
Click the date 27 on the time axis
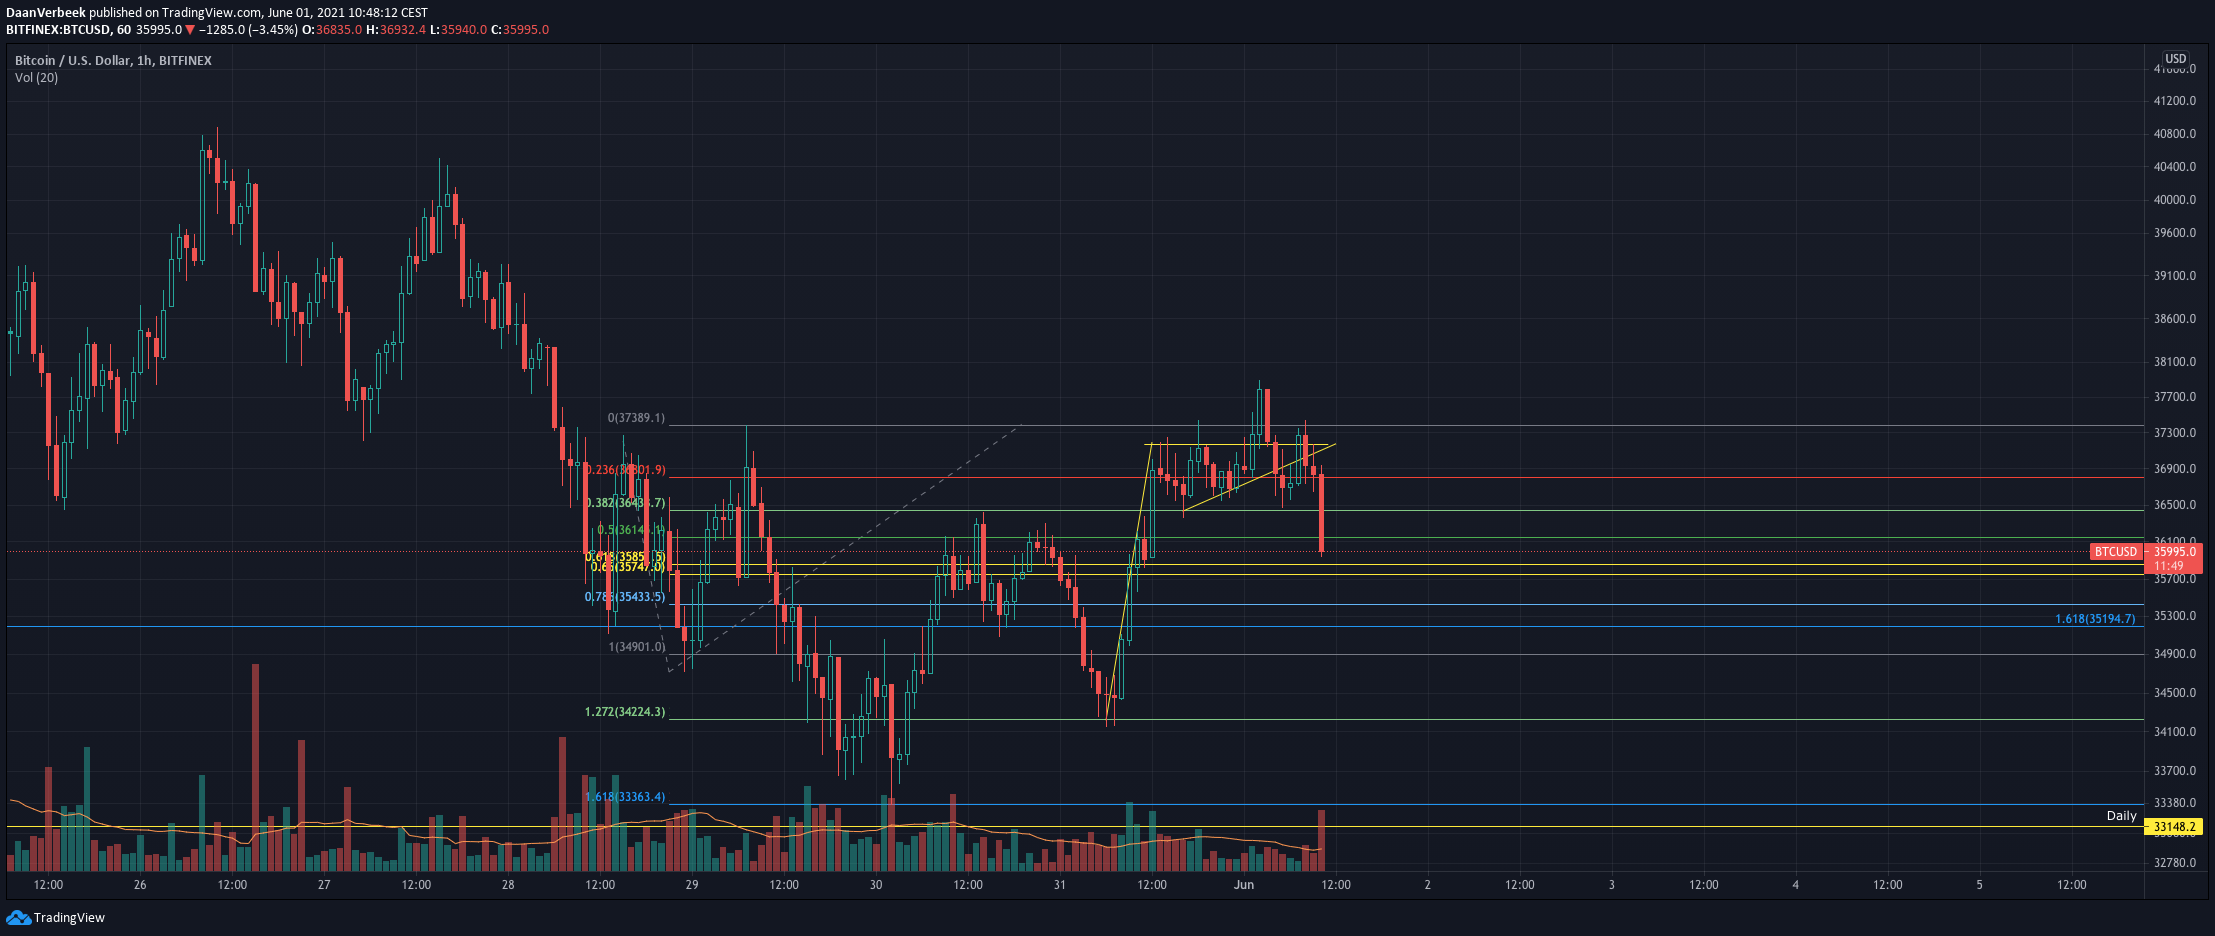pos(324,885)
